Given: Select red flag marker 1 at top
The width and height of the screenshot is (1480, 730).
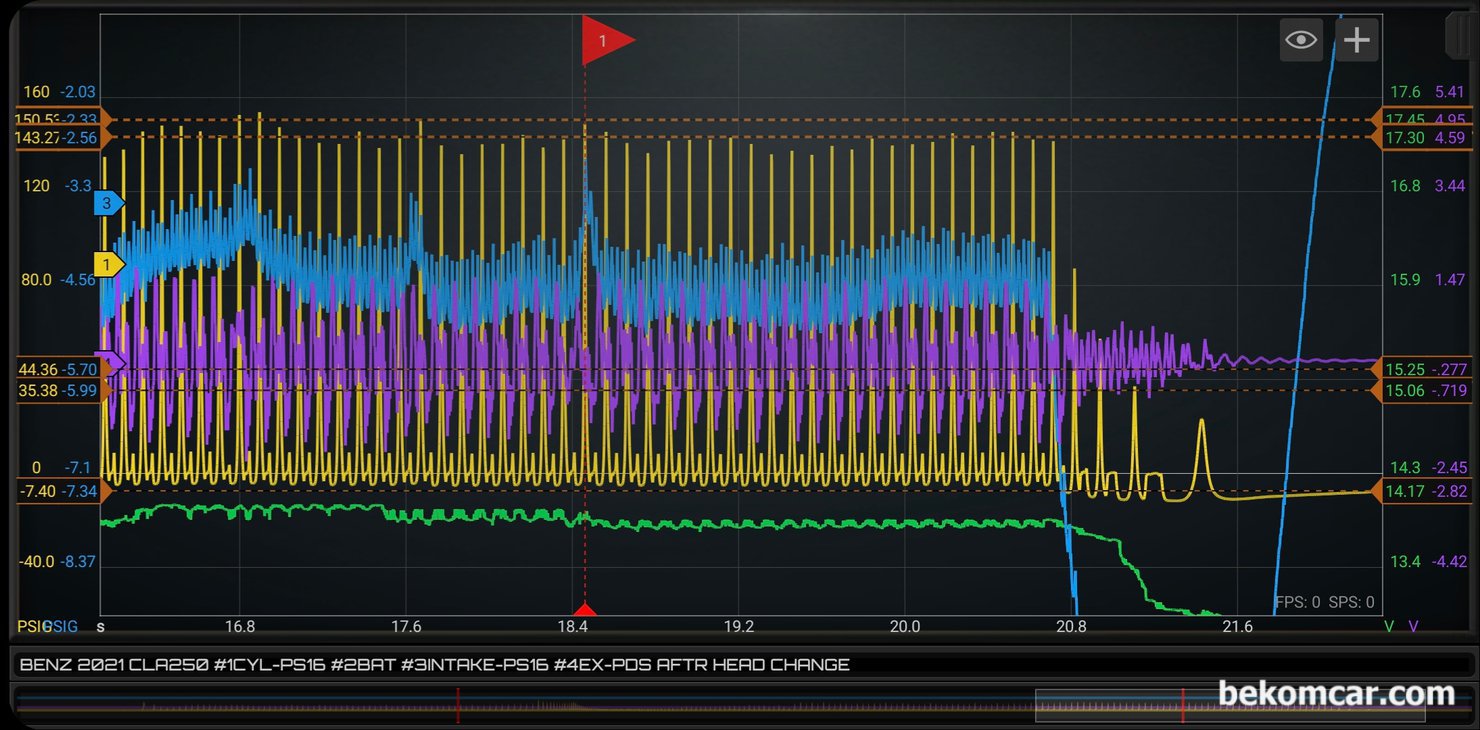Looking at the screenshot, I should coord(607,40).
